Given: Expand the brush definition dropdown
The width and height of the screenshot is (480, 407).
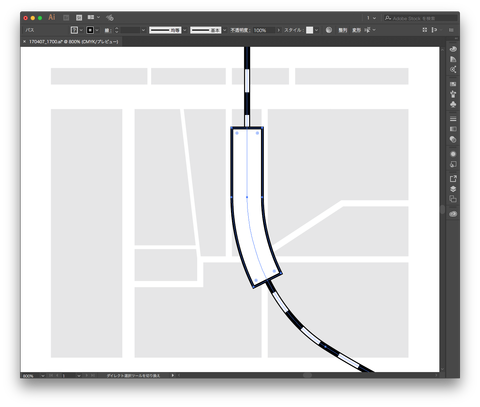Looking at the screenshot, I should [x=225, y=30].
